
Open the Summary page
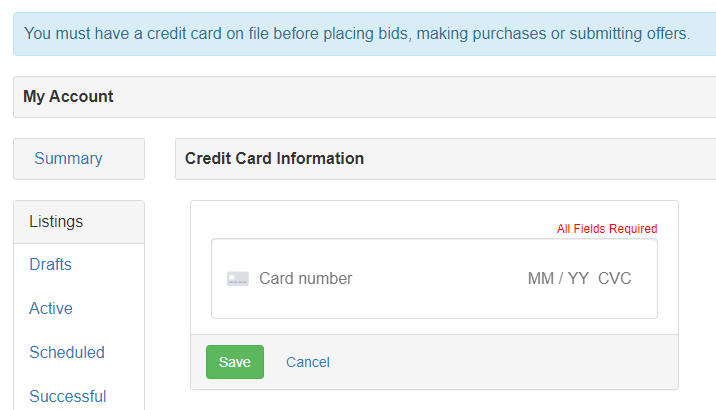pos(68,158)
